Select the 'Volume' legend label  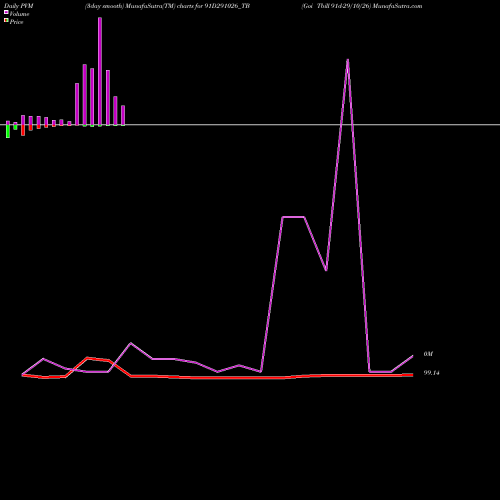tap(19, 14)
